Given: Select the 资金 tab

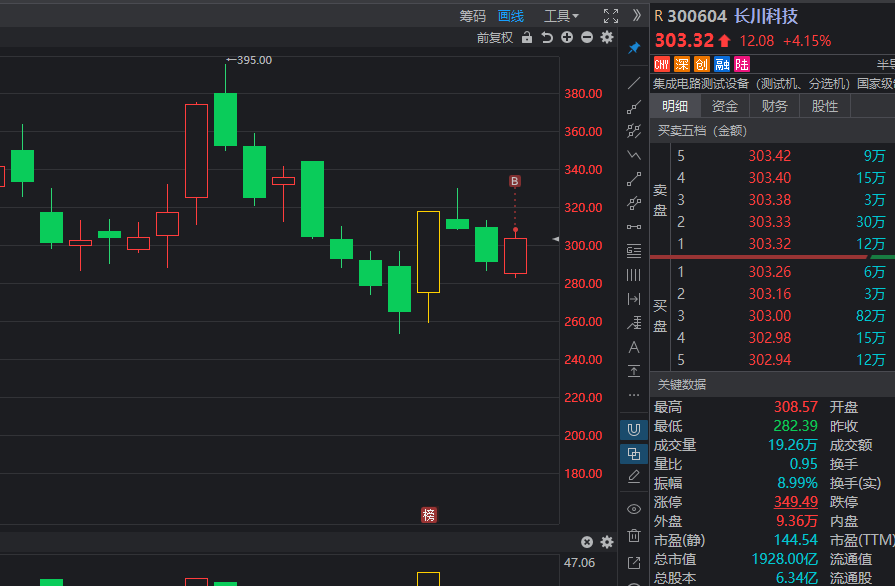Looking at the screenshot, I should coord(724,106).
